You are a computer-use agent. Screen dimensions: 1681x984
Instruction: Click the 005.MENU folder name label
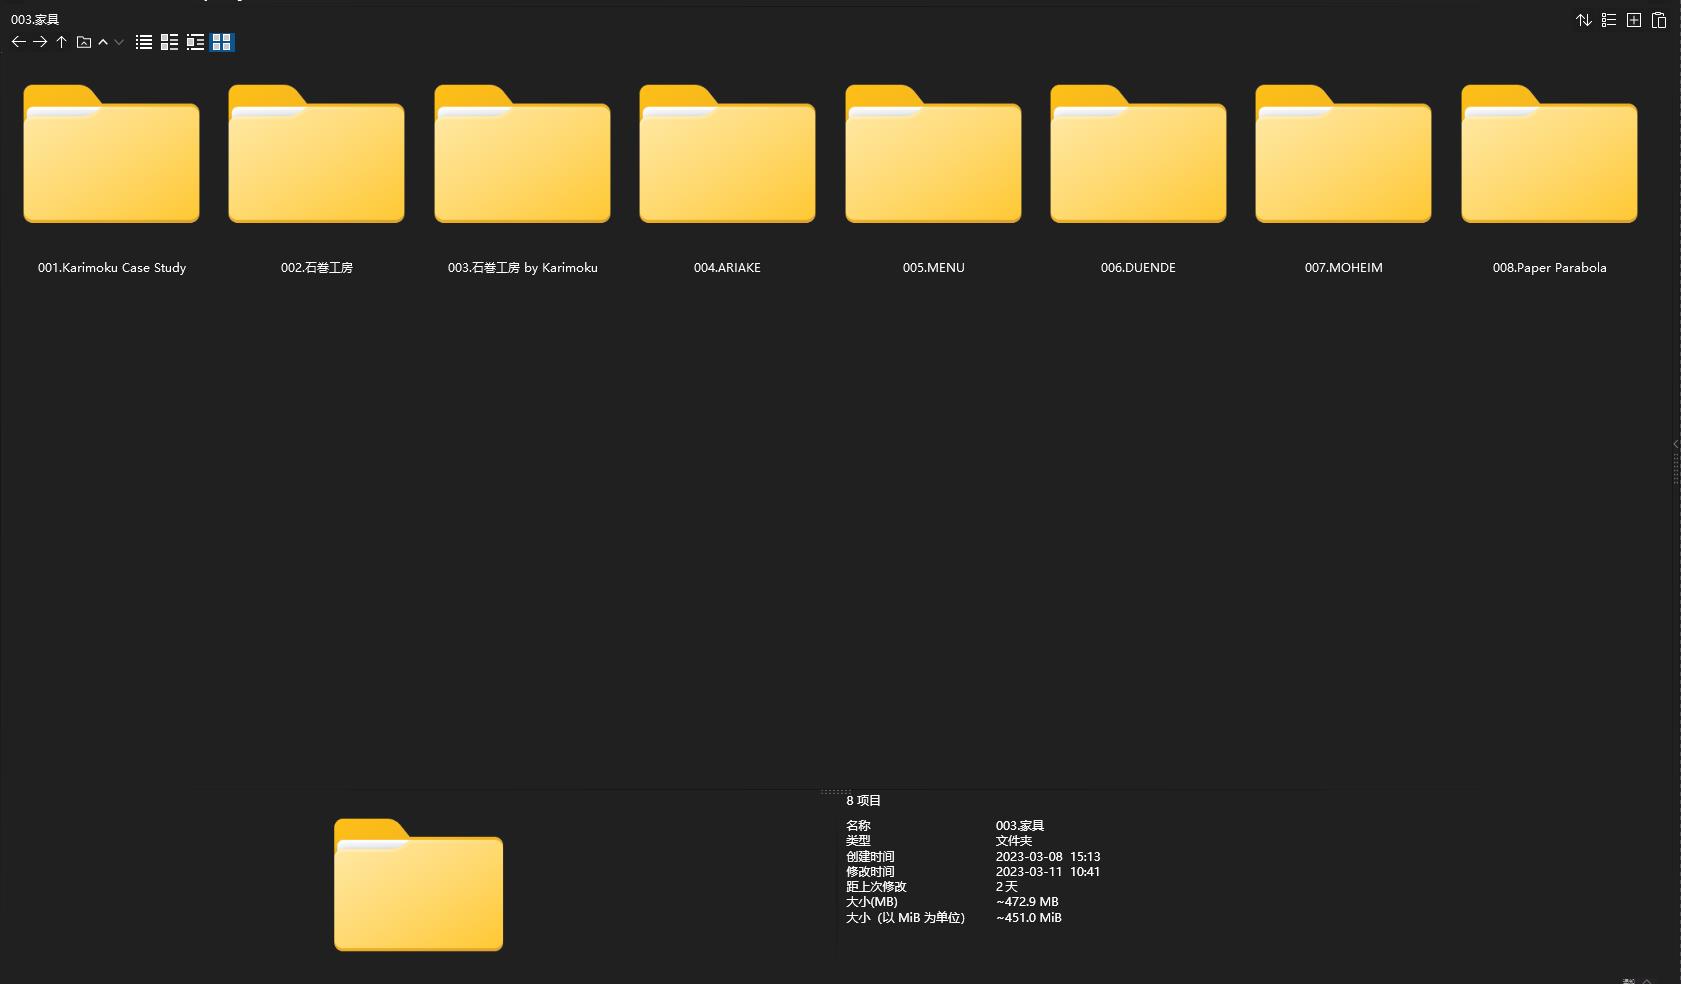click(933, 268)
